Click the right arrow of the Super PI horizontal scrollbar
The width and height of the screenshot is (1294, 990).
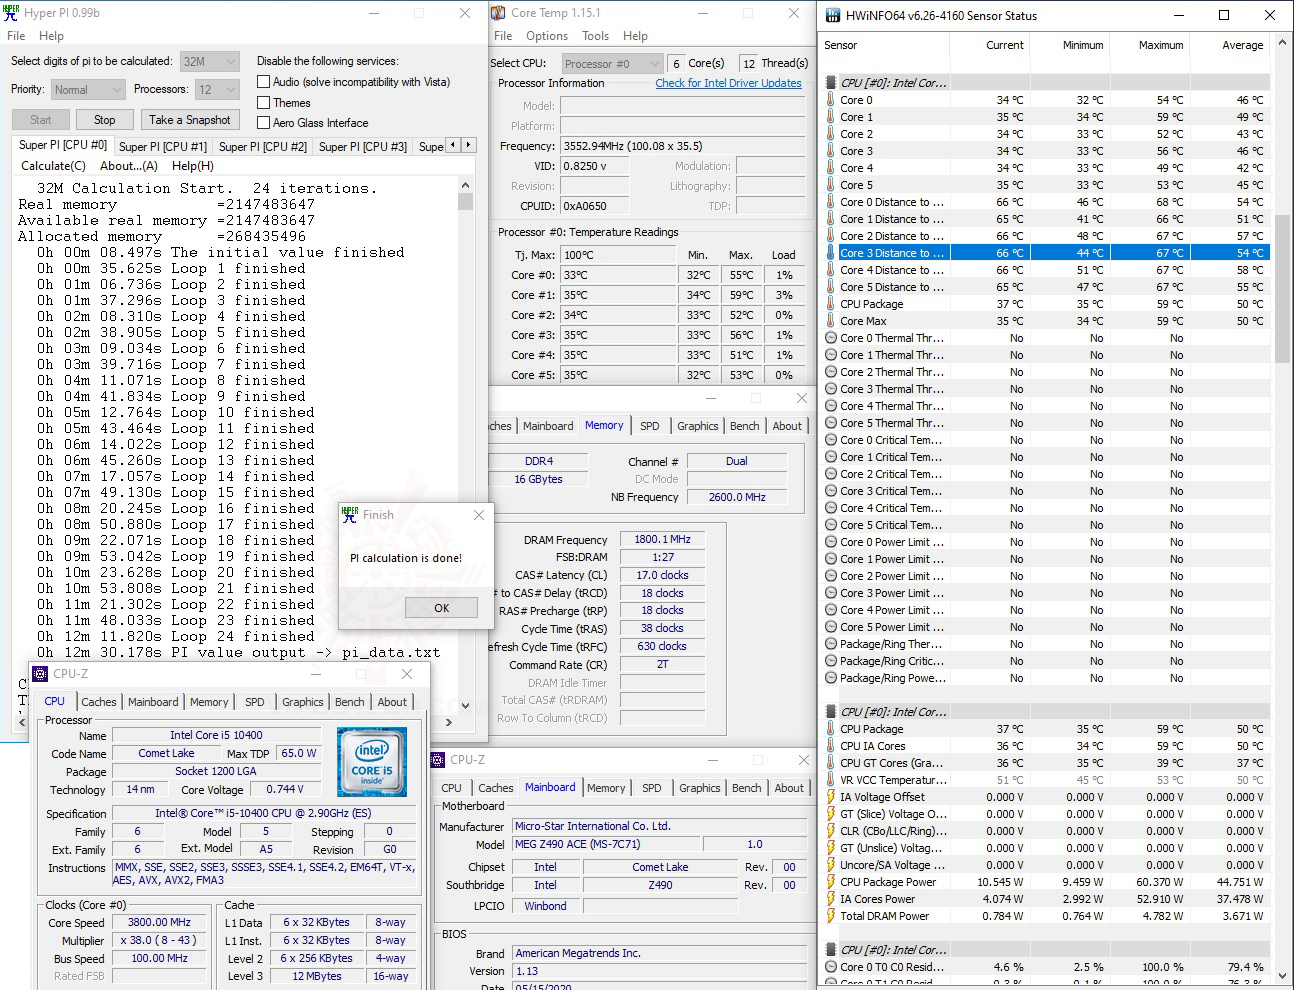(x=449, y=721)
